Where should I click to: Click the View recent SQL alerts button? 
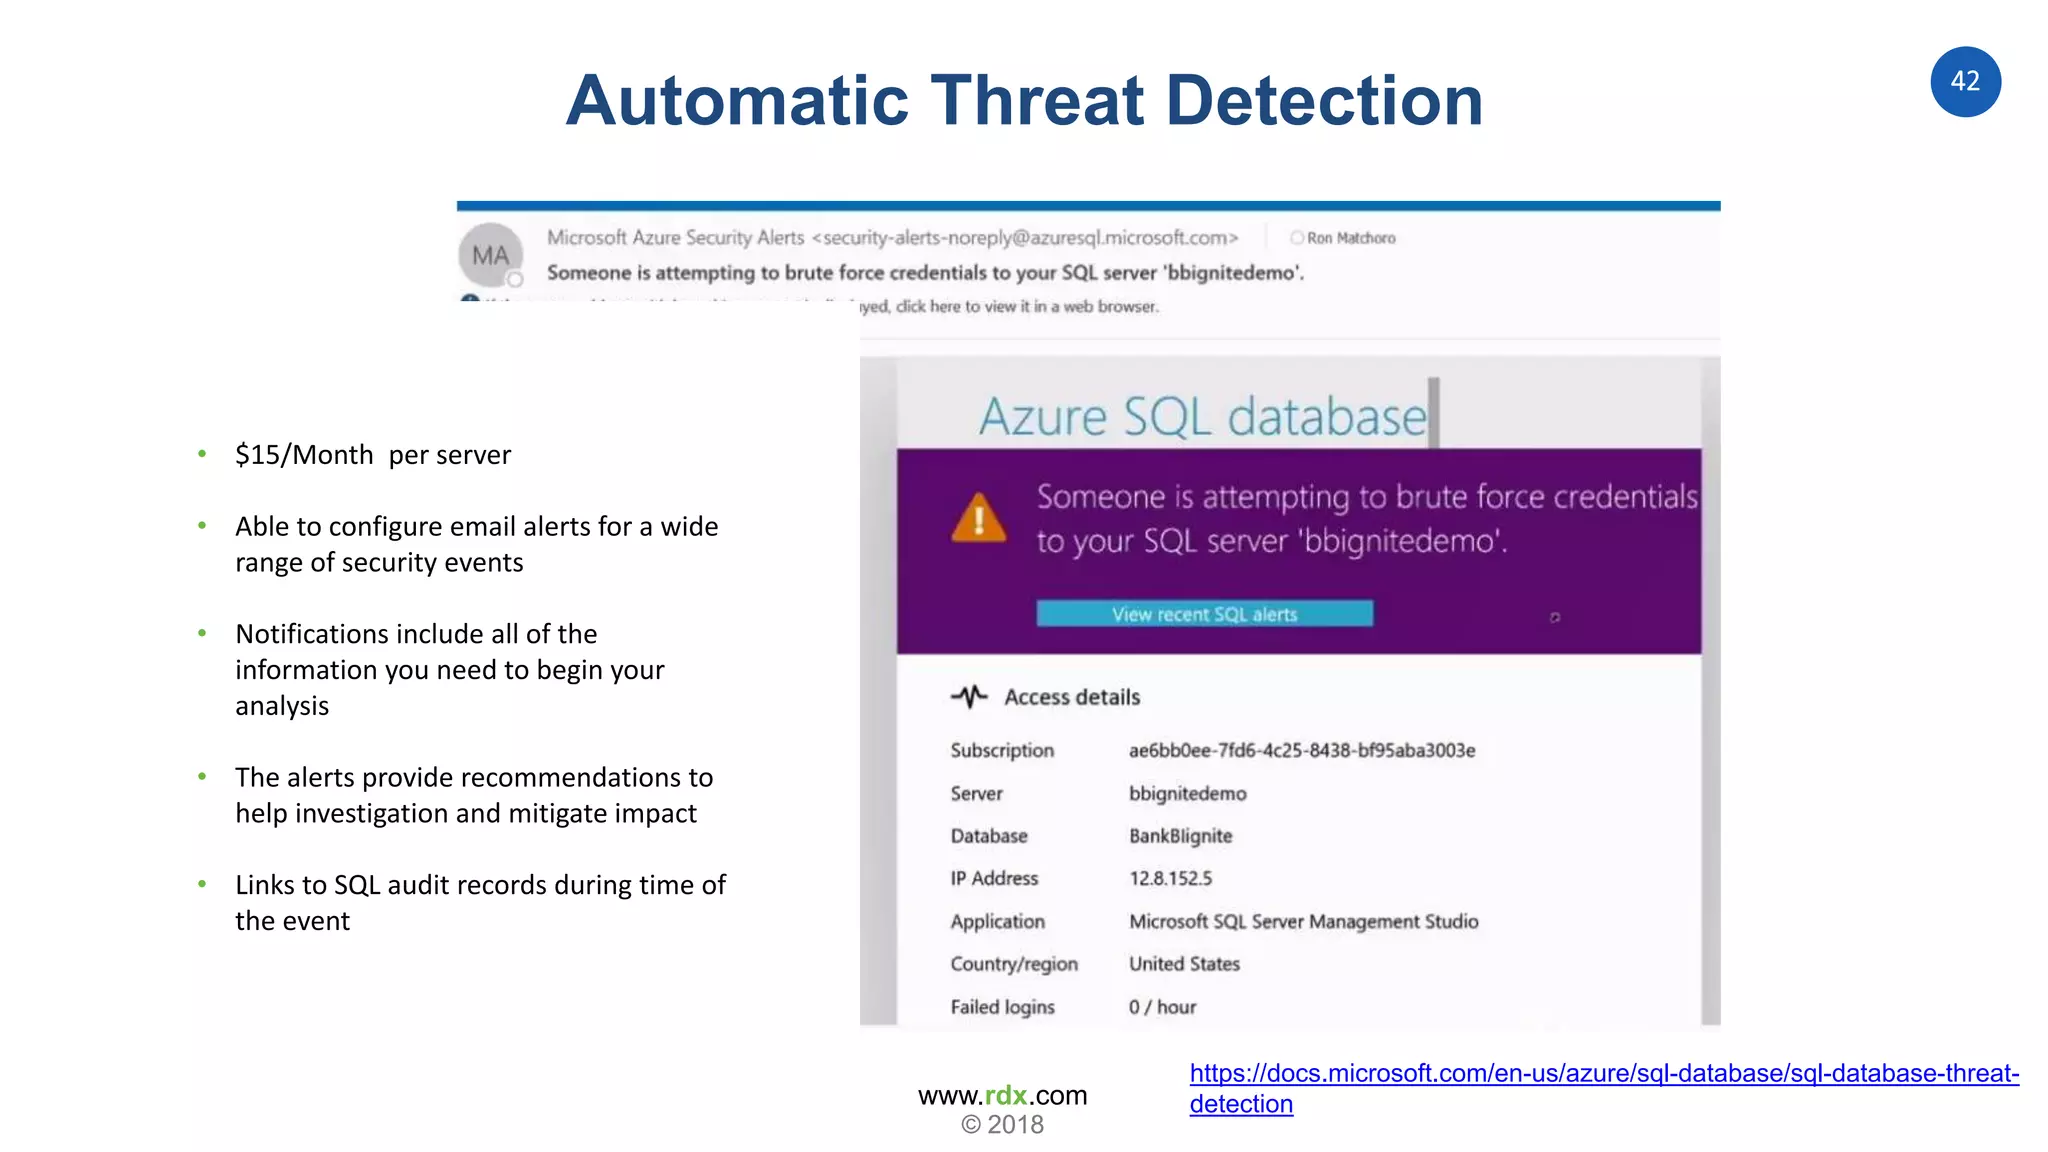(1204, 614)
